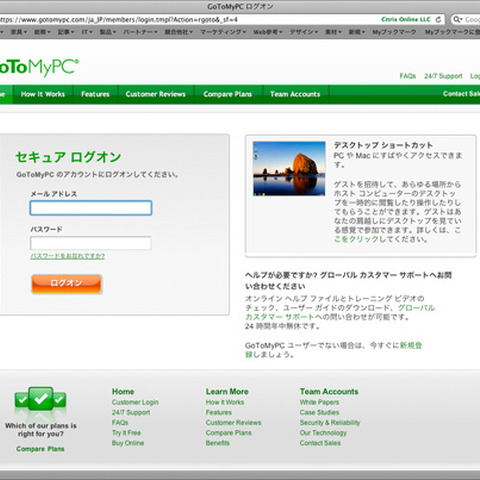480x480 pixels.
Task: Open the グローバル カスタマー サポート link
Action: (340, 312)
